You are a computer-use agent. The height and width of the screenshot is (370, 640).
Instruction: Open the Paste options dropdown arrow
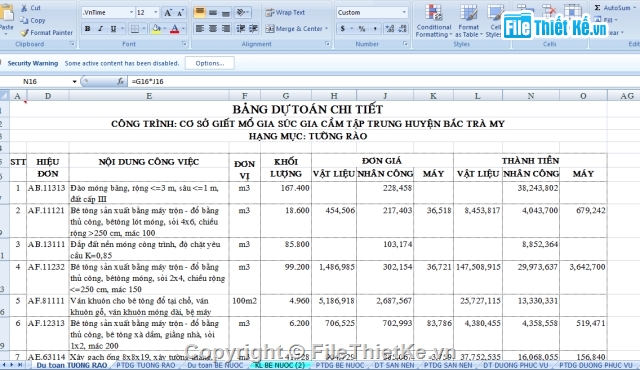[6, 34]
